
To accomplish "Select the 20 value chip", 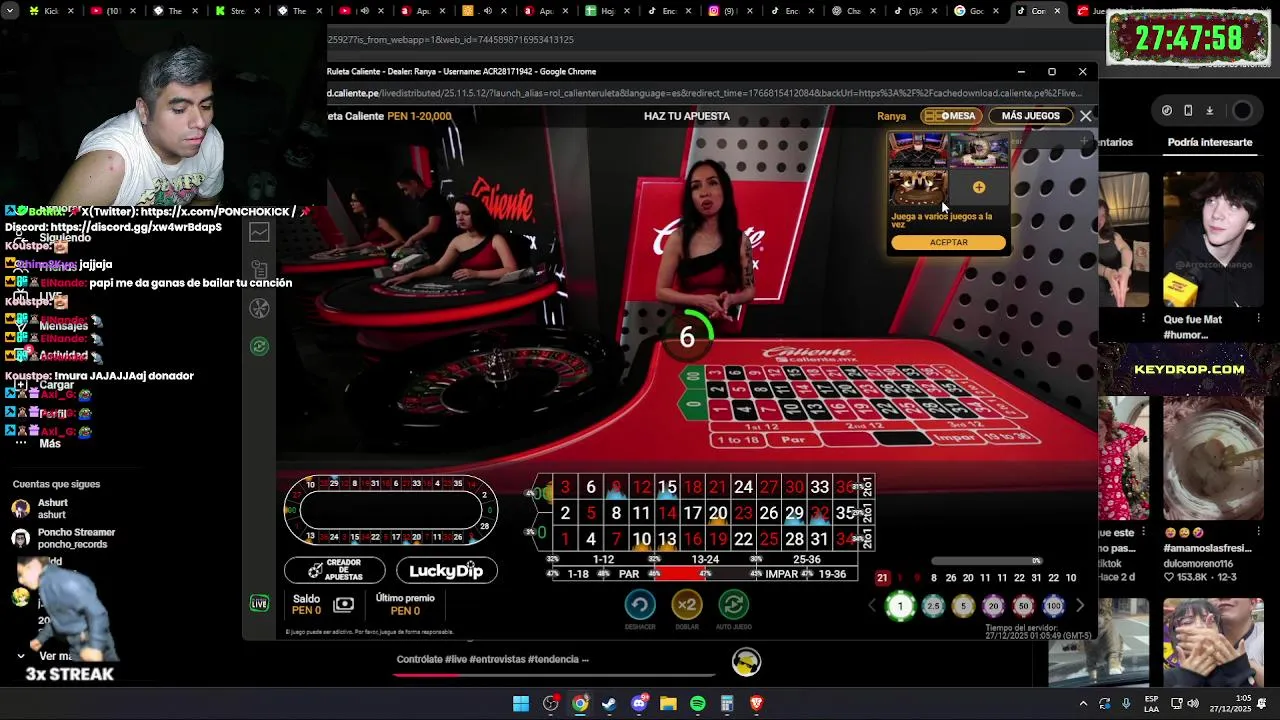I will (993, 606).
